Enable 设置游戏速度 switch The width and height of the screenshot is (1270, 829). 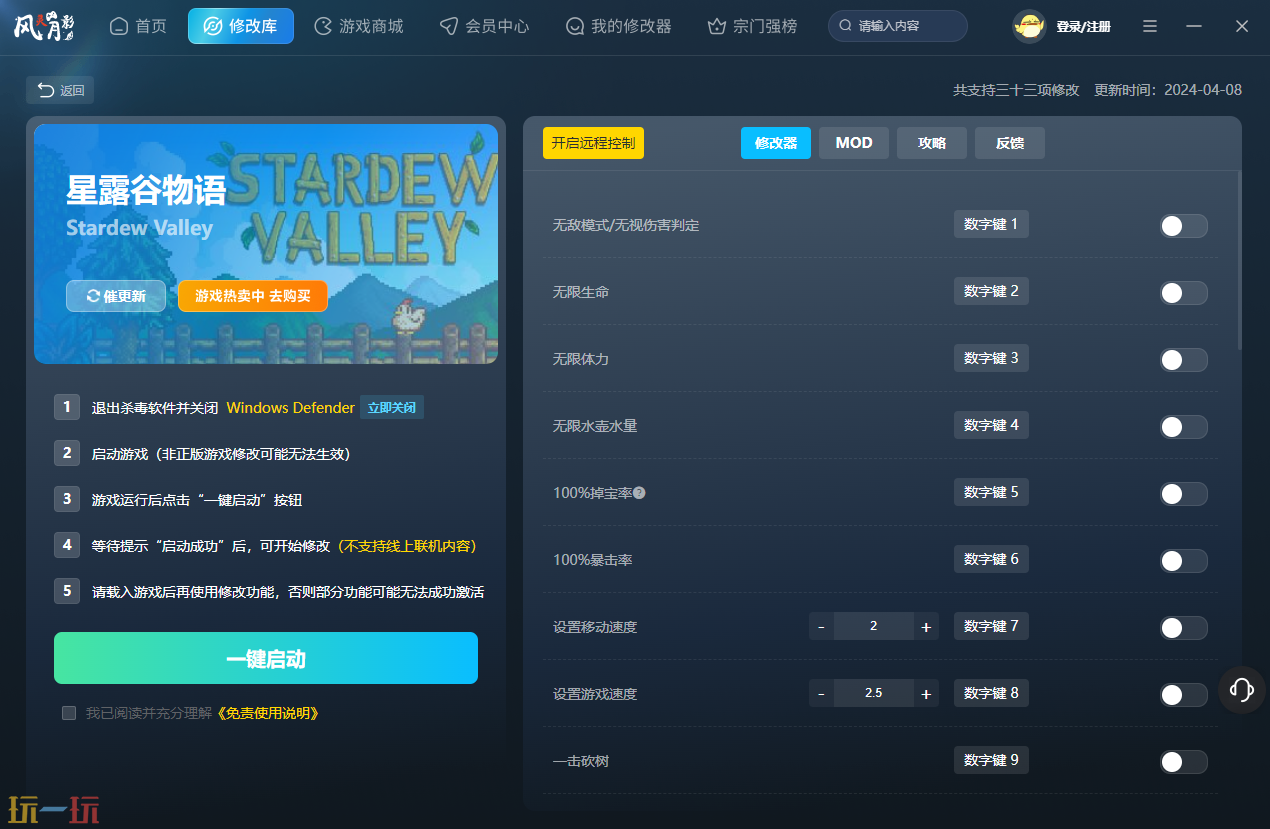tap(1184, 695)
